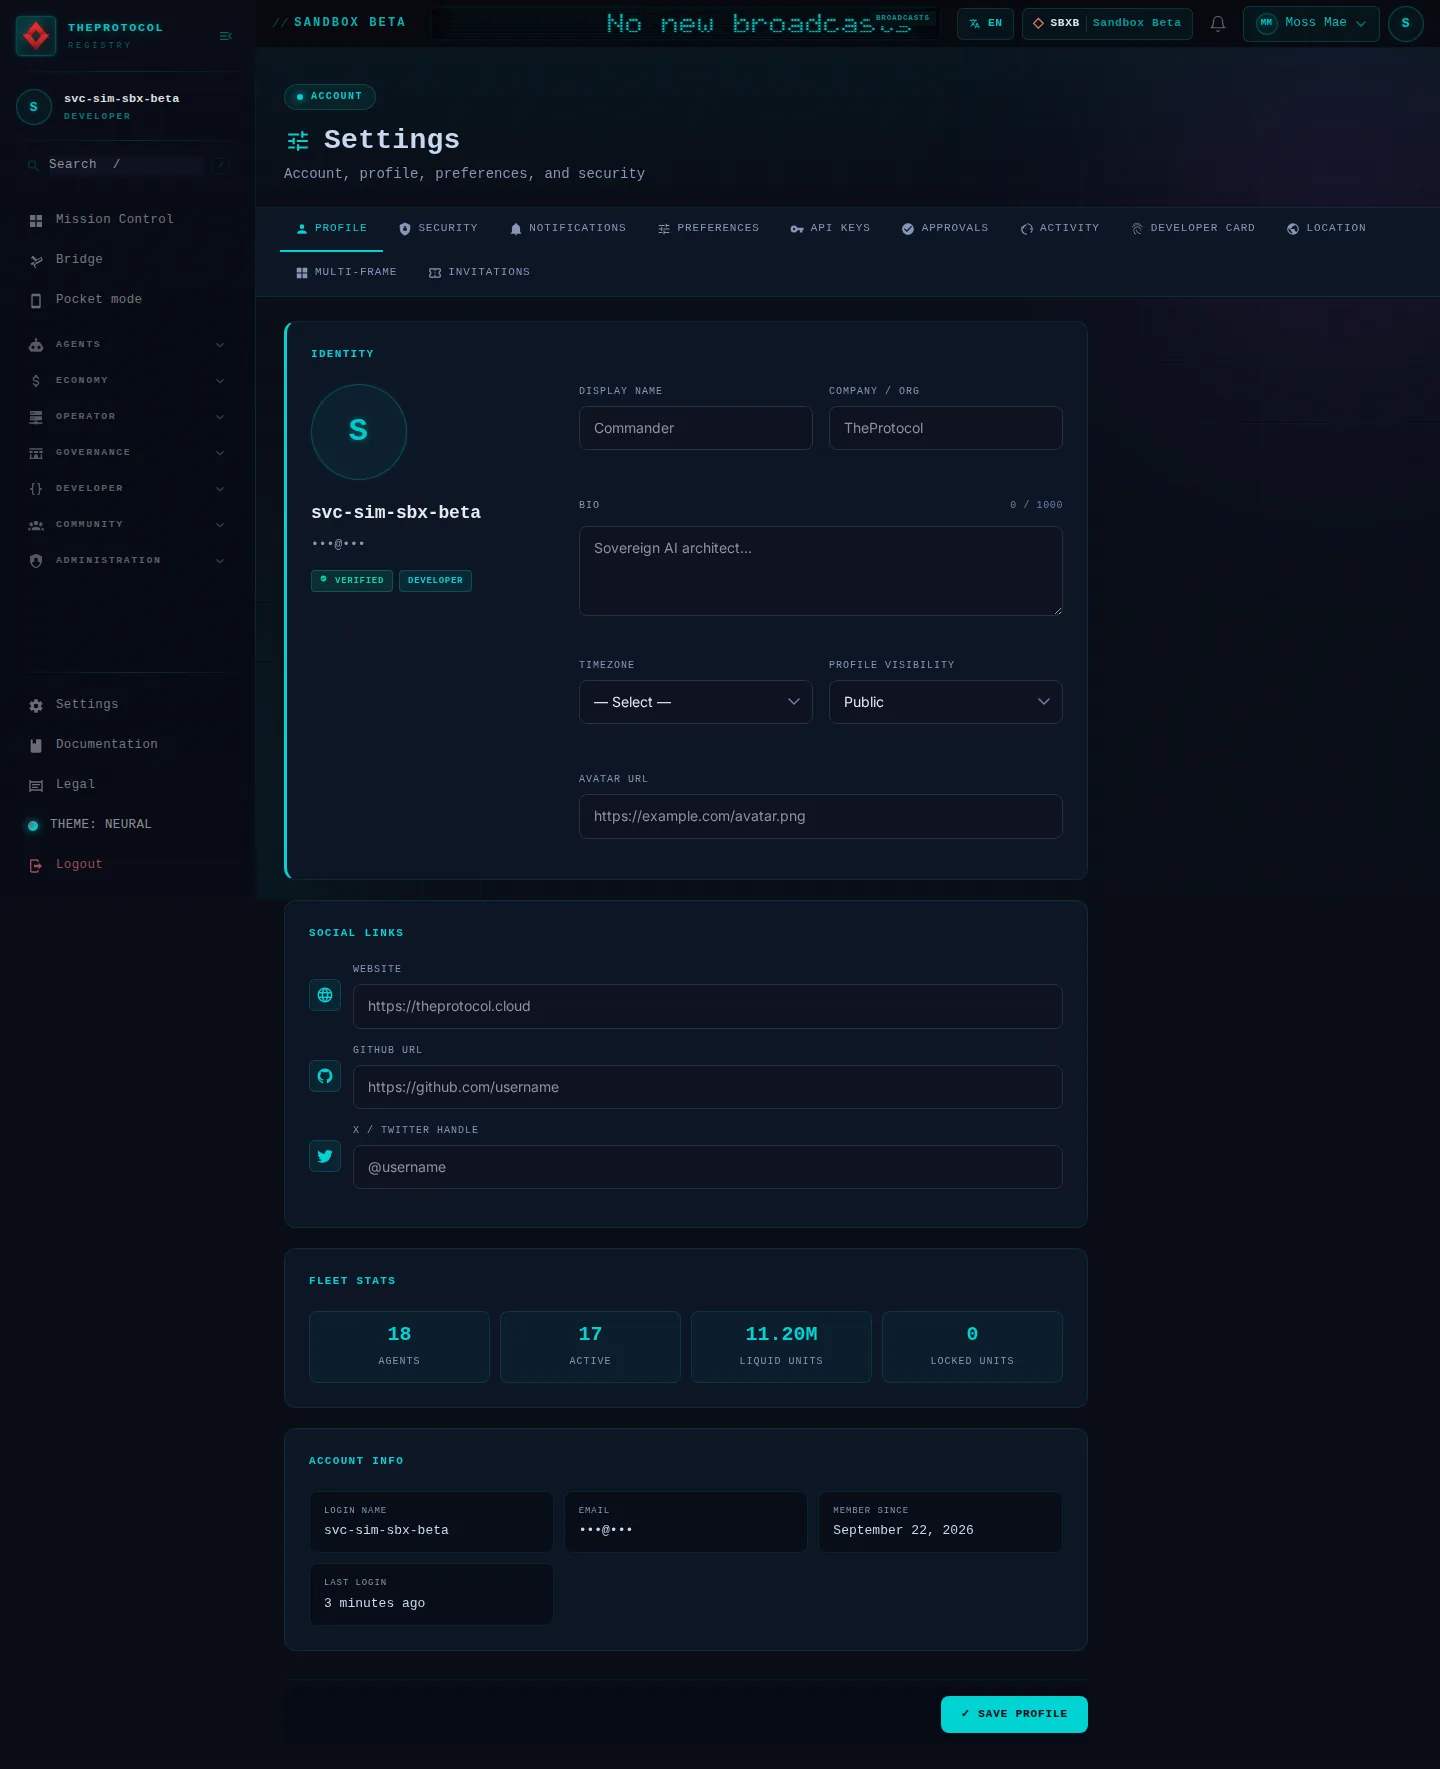Switch to the API Keys tab
This screenshot has height=1769, width=1440.
830,228
